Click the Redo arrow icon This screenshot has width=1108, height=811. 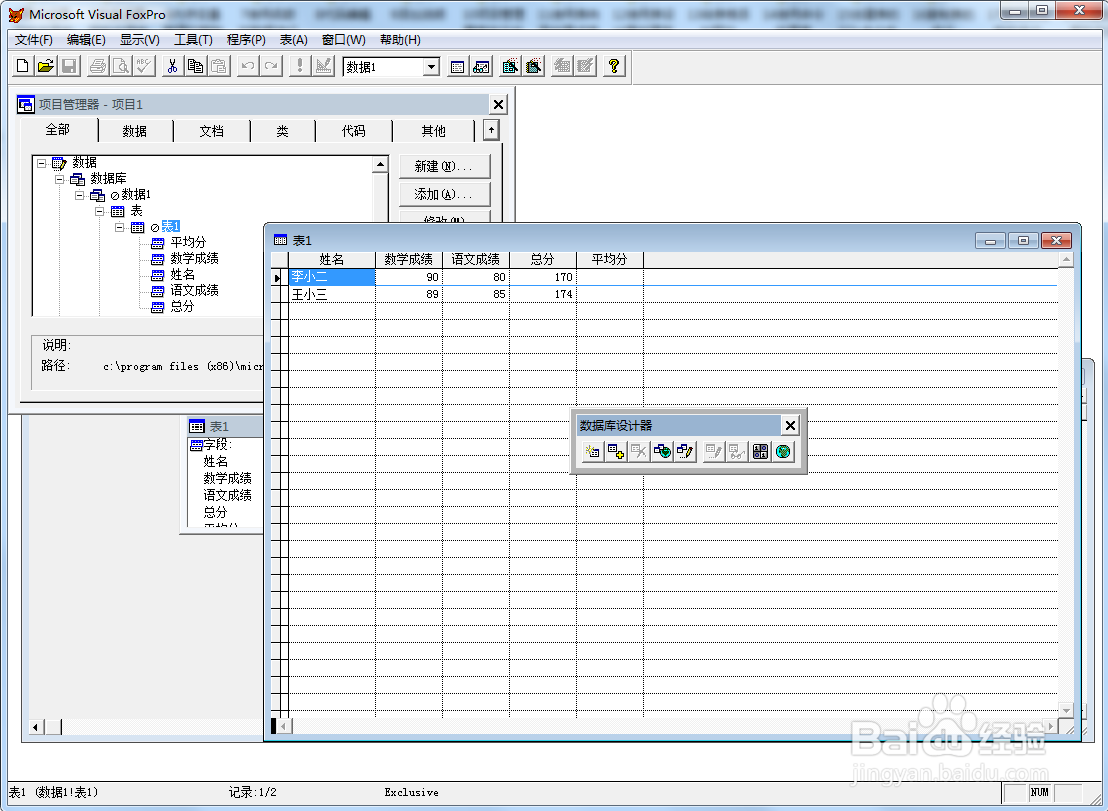pos(271,66)
